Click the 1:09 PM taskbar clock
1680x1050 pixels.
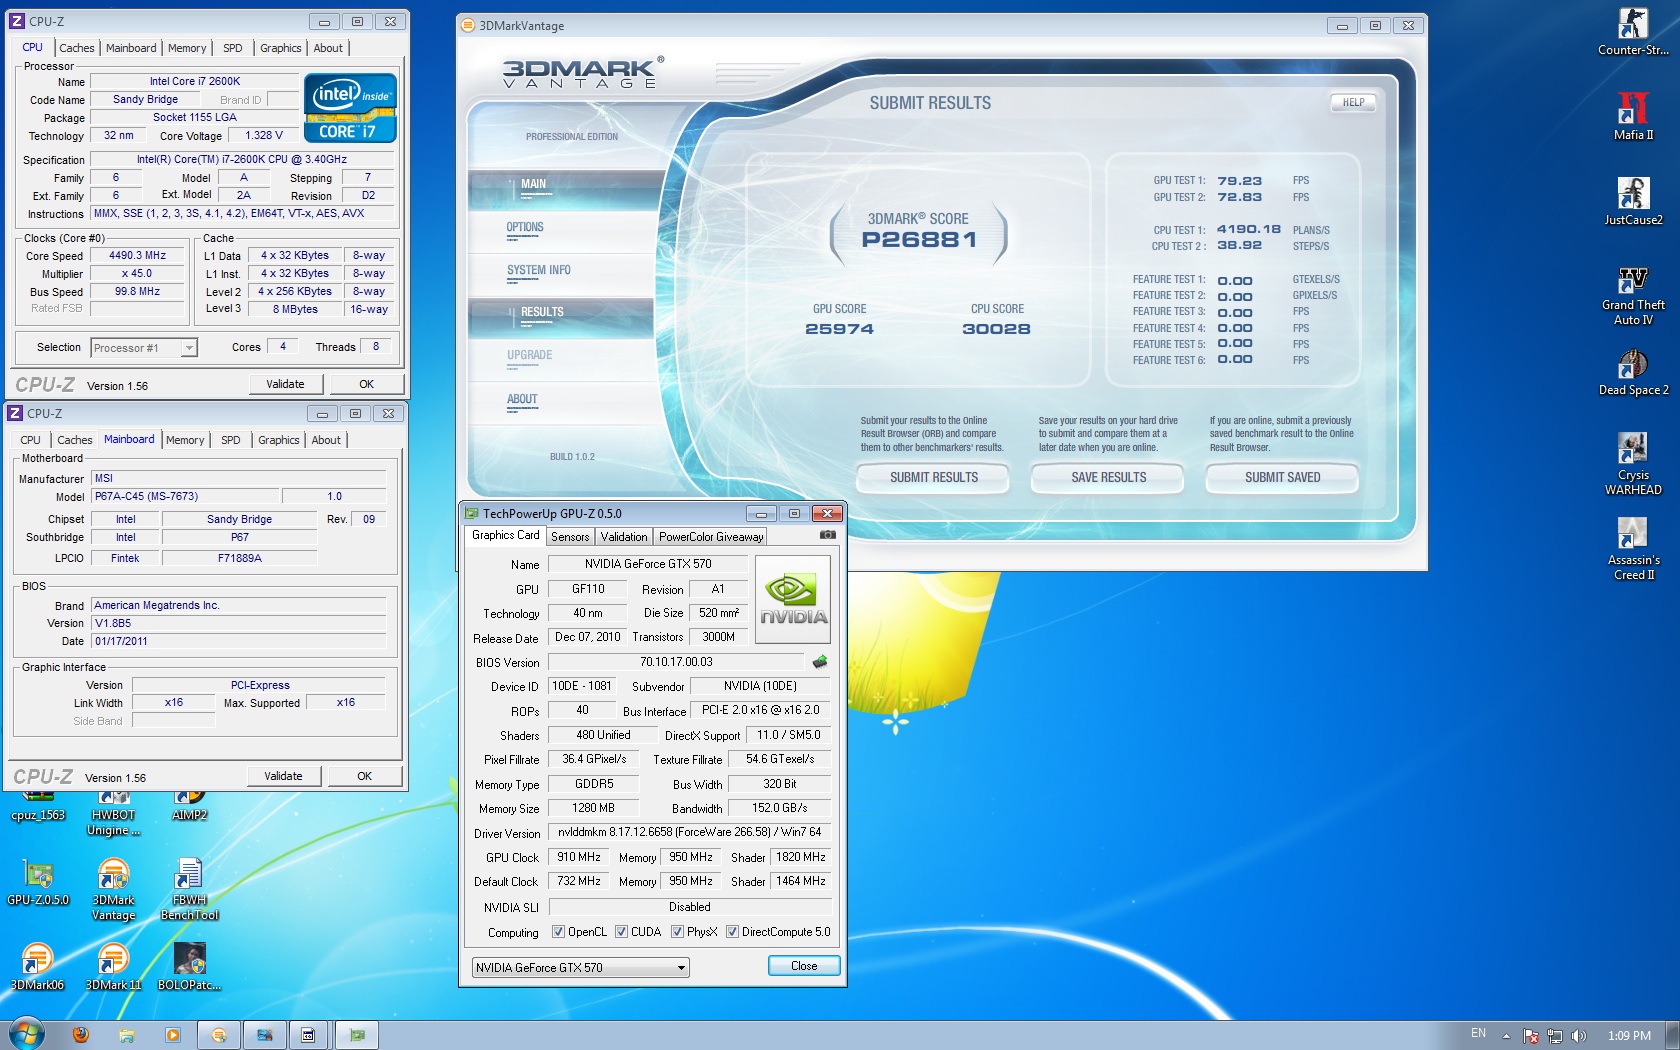click(x=1629, y=1036)
